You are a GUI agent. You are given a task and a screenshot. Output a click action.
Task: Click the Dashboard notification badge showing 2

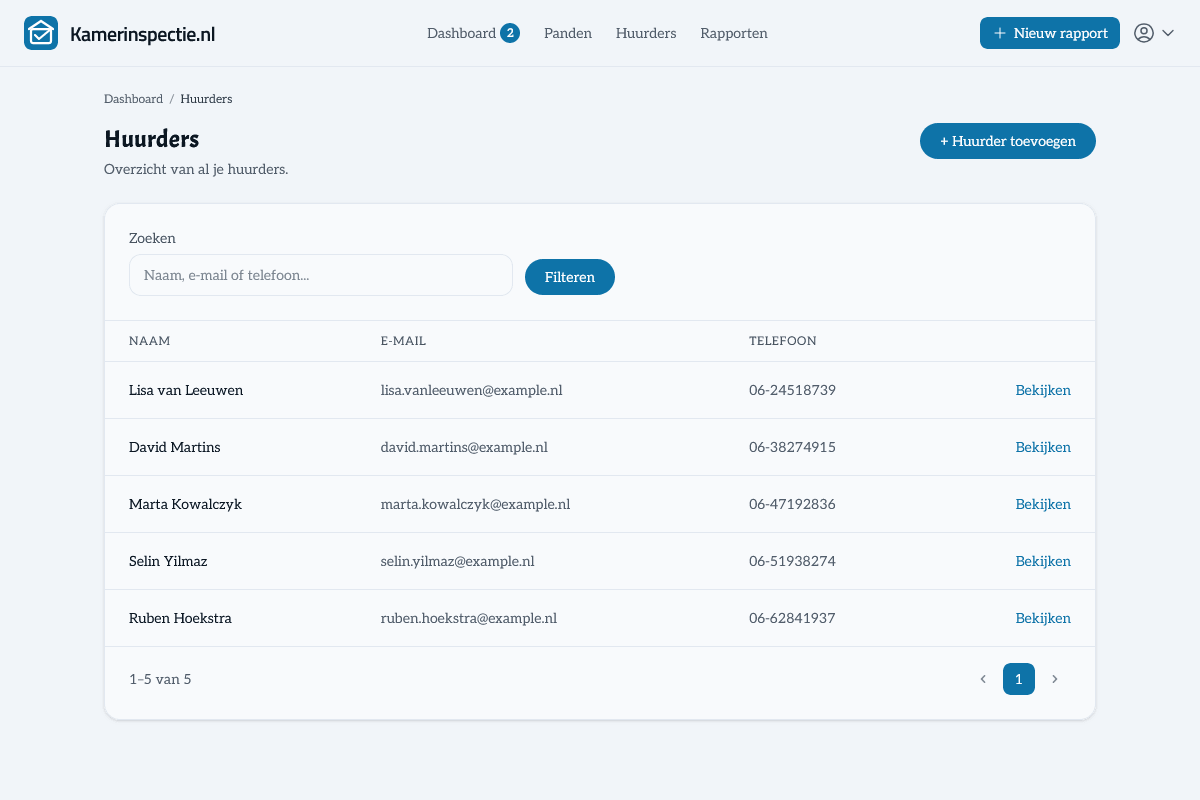[x=510, y=33]
